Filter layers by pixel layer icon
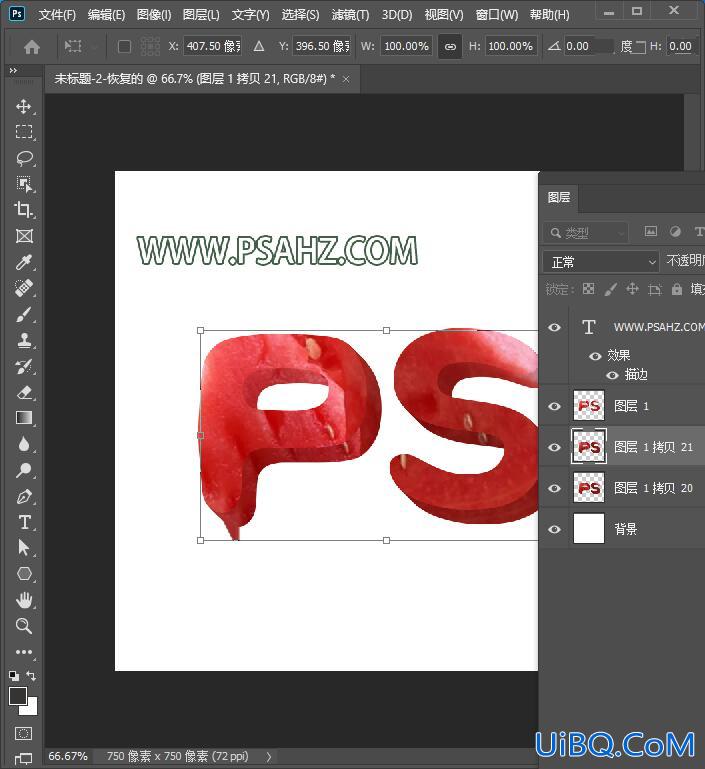 [651, 231]
